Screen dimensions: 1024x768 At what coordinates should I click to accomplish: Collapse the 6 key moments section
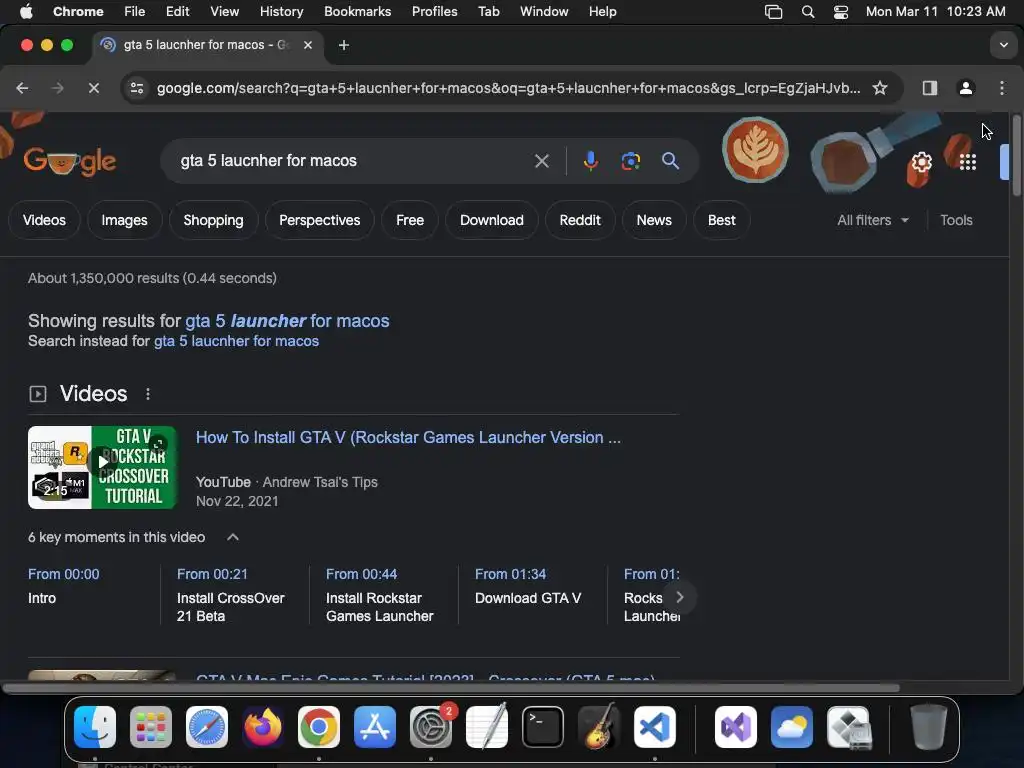232,537
